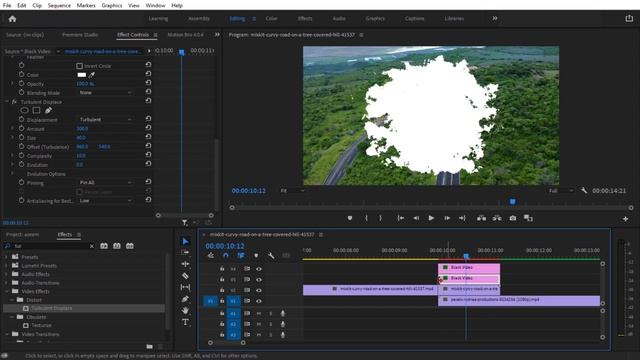
Task: Add marker in Program Monitor
Action: point(350,218)
